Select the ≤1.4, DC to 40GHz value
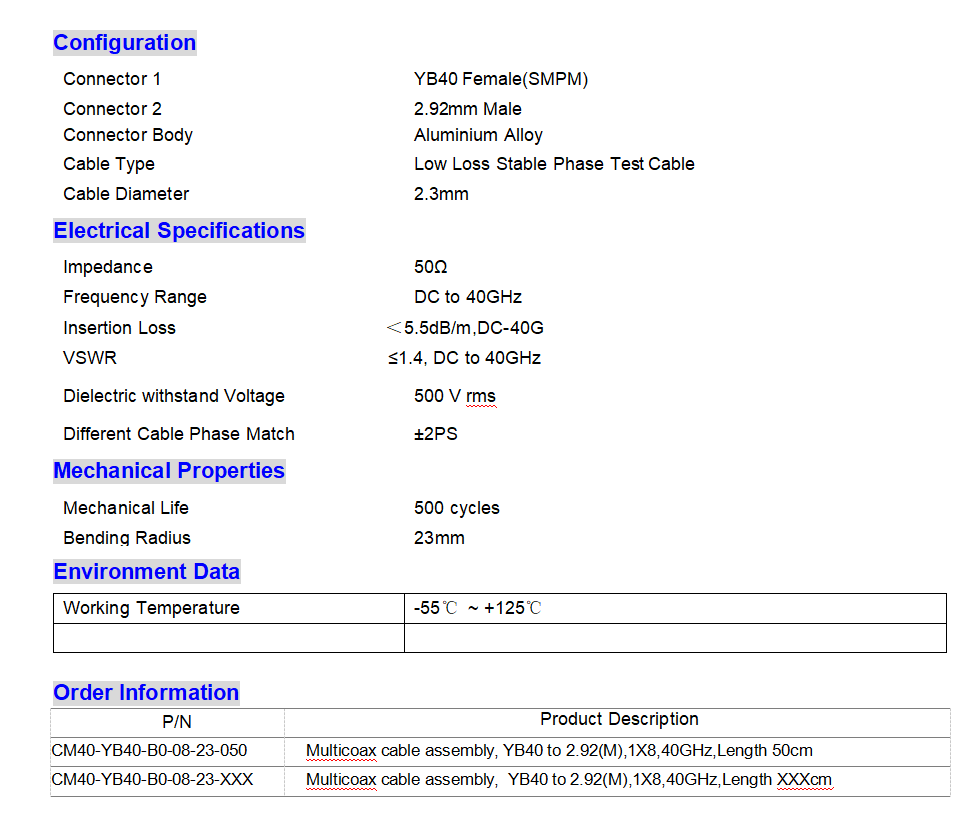This screenshot has height=825, width=979. [465, 358]
